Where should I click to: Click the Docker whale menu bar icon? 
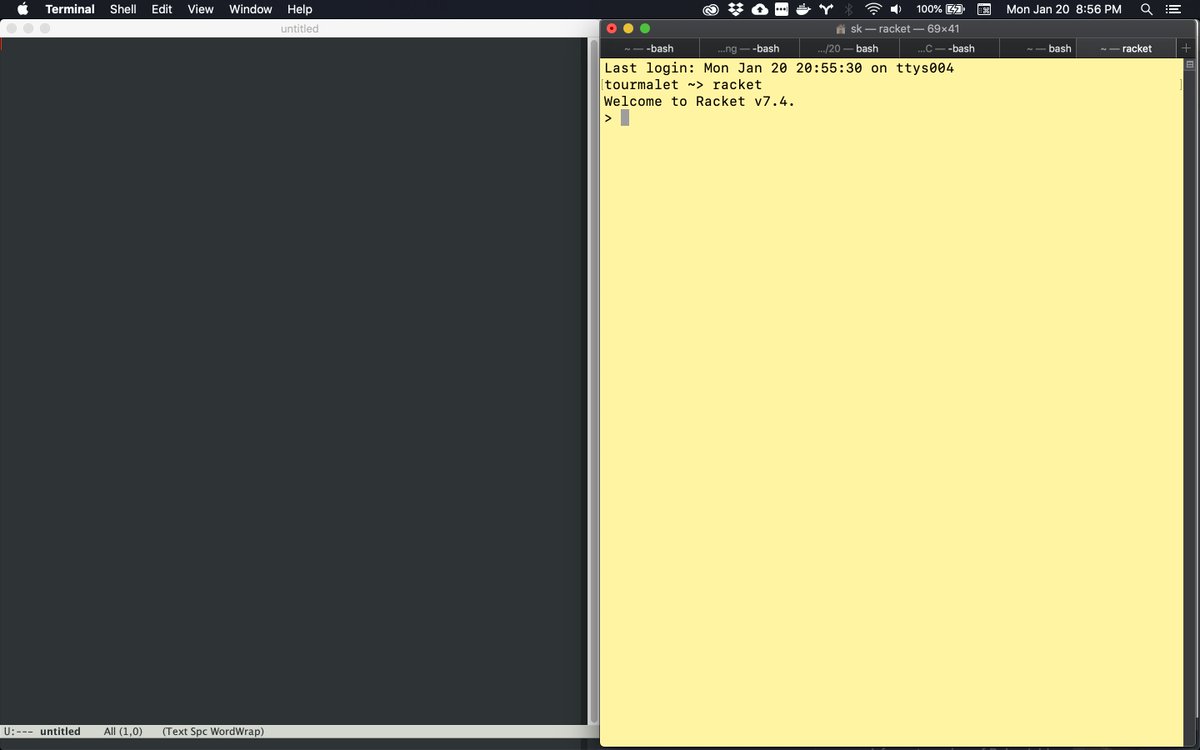pos(803,9)
